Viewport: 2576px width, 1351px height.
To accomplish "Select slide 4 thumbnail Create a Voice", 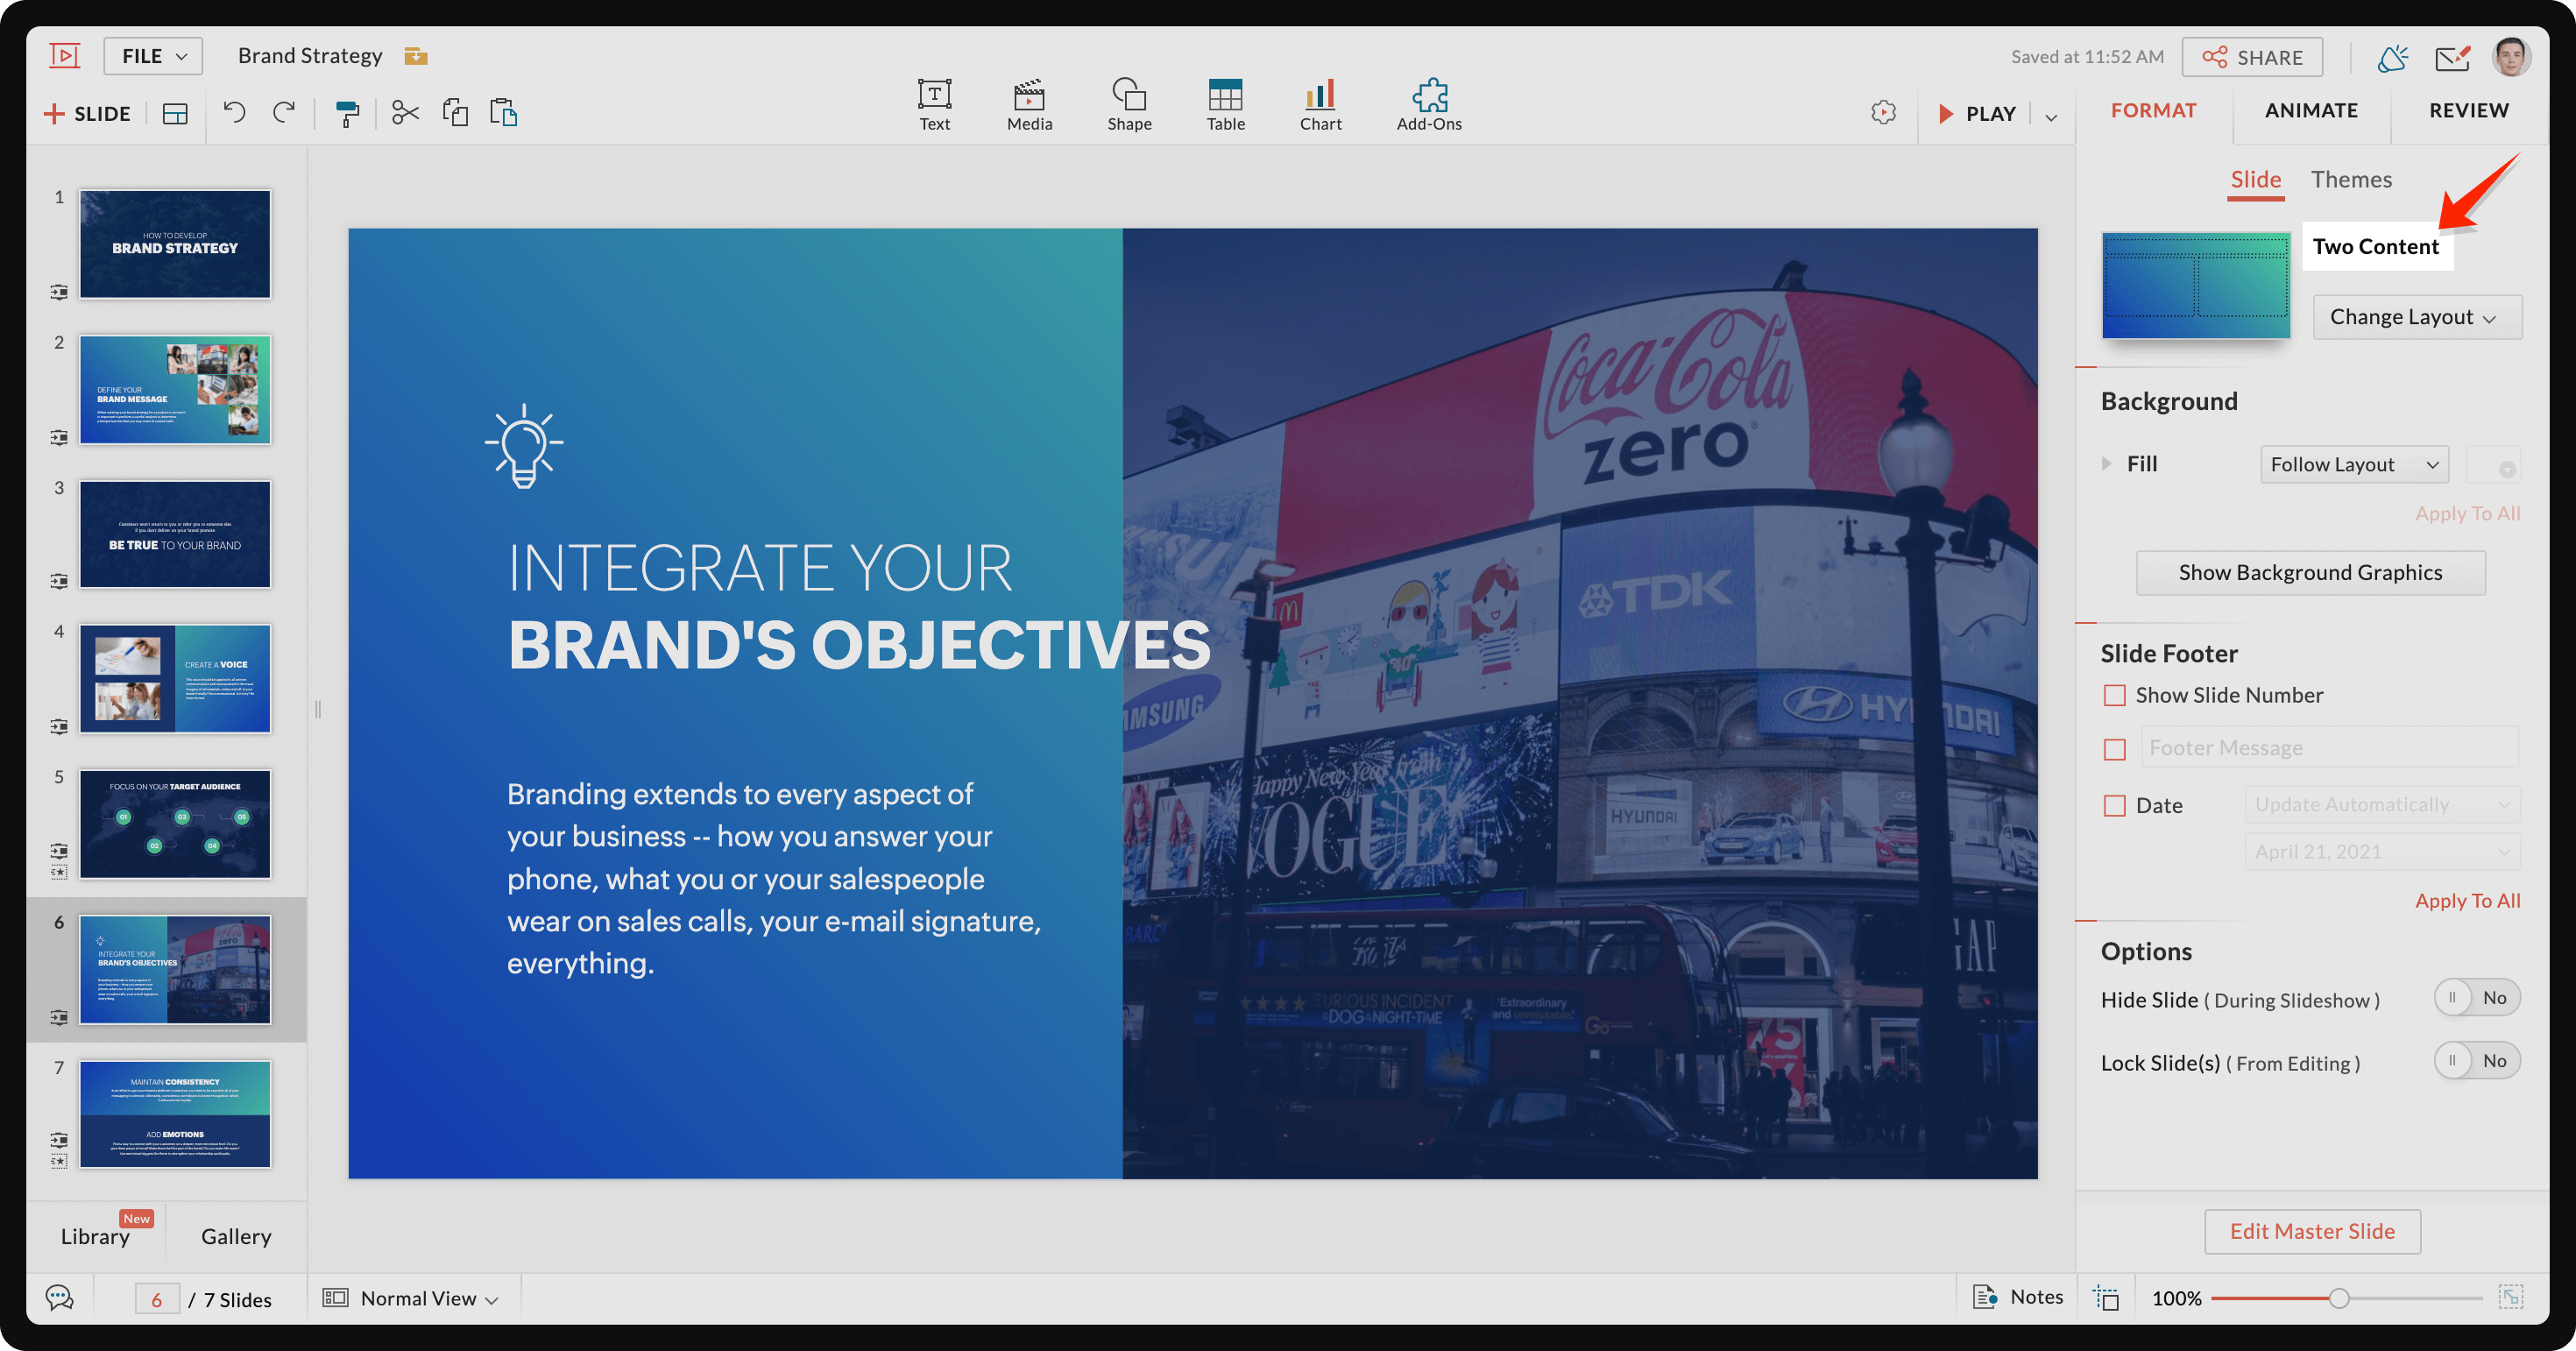I will pyautogui.click(x=175, y=679).
